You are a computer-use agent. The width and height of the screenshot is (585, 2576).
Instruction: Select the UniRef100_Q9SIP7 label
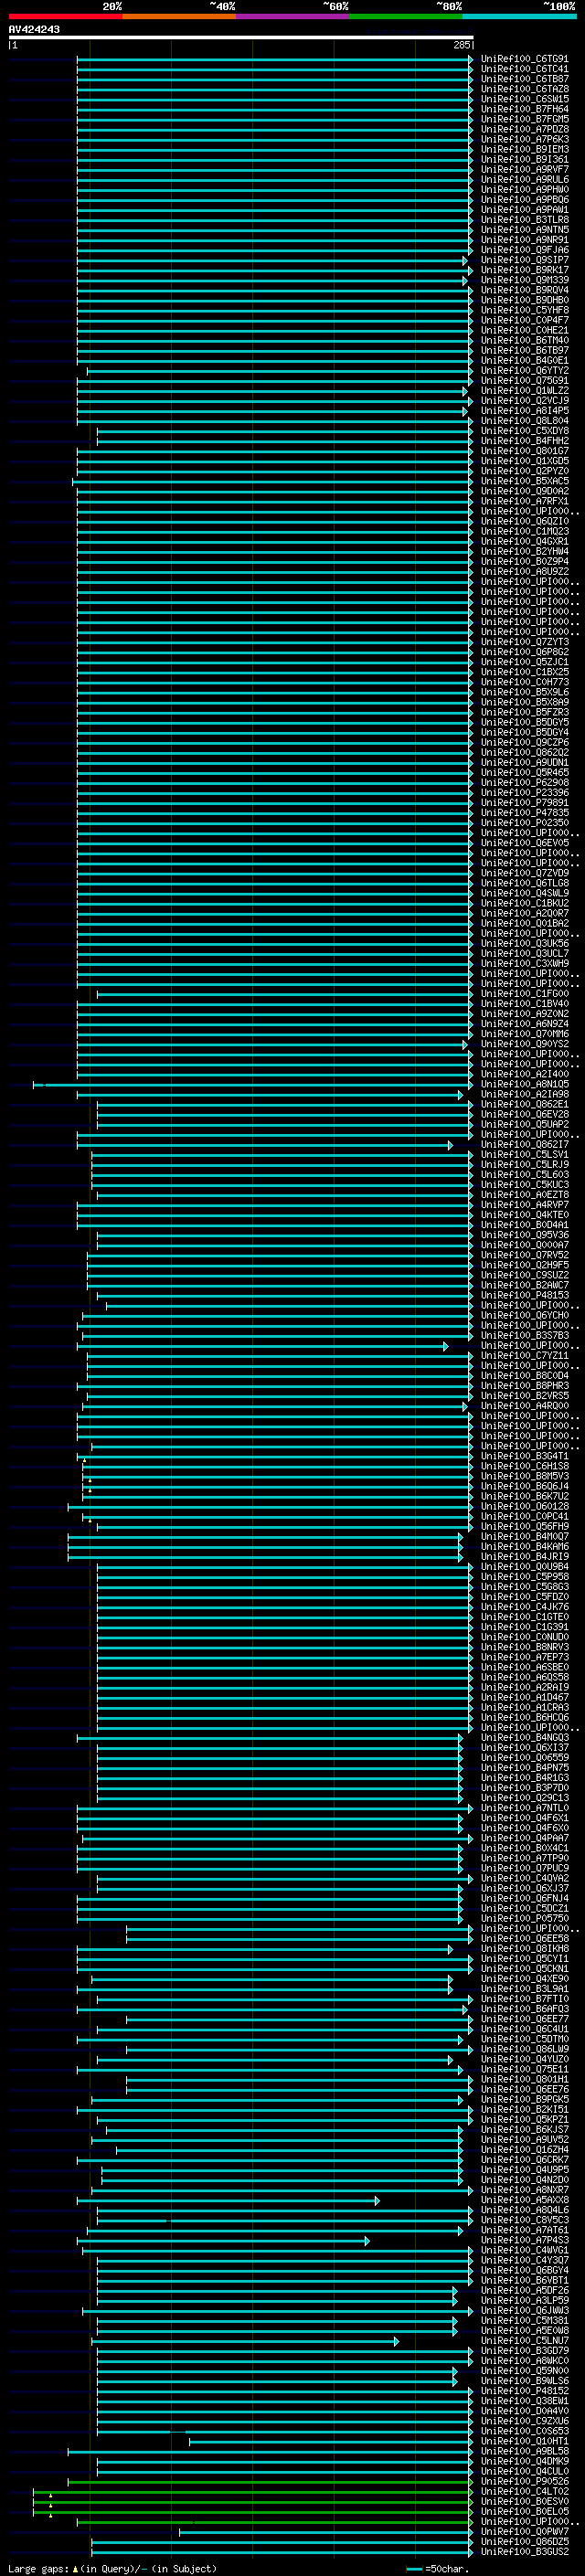click(x=524, y=260)
